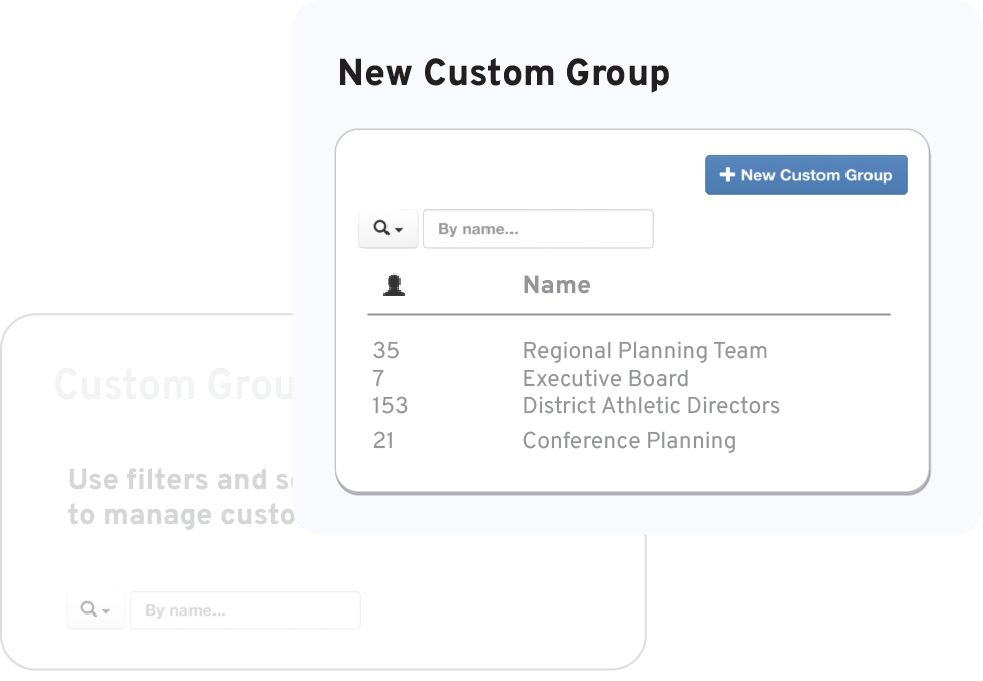
Task: Click member count 21 row cell
Action: [x=384, y=441]
